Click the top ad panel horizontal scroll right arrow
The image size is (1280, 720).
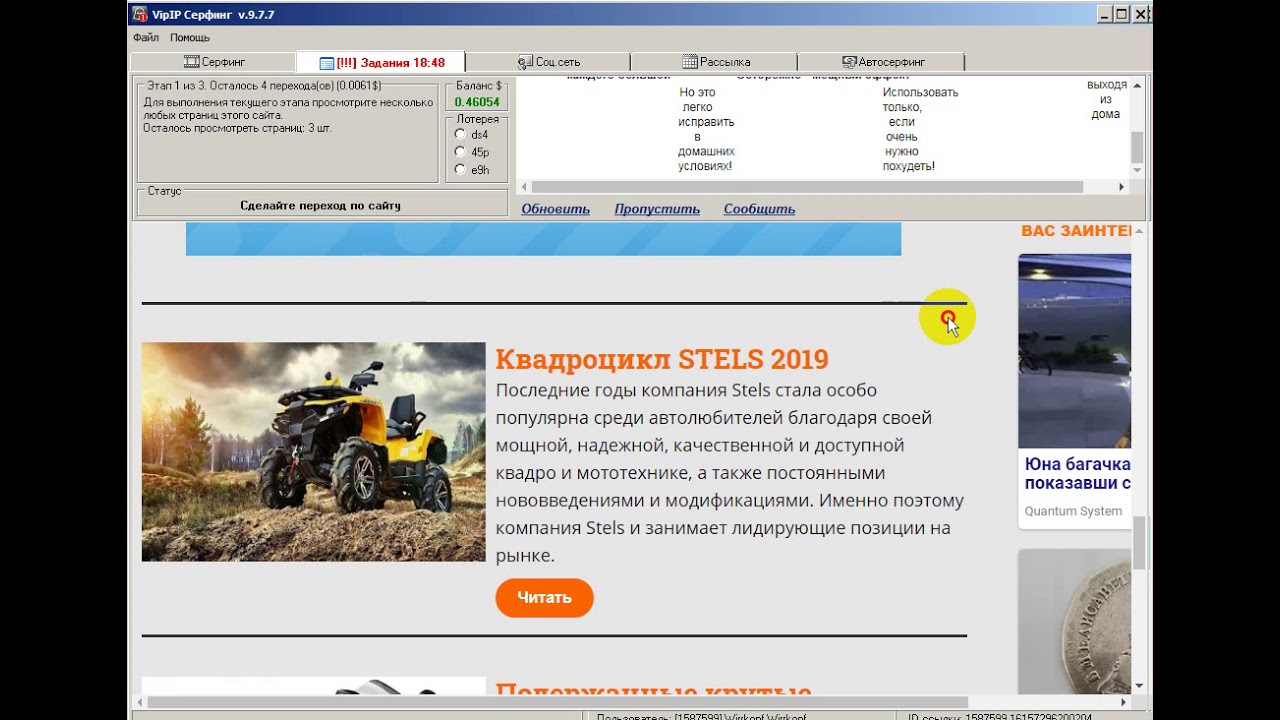(1121, 187)
